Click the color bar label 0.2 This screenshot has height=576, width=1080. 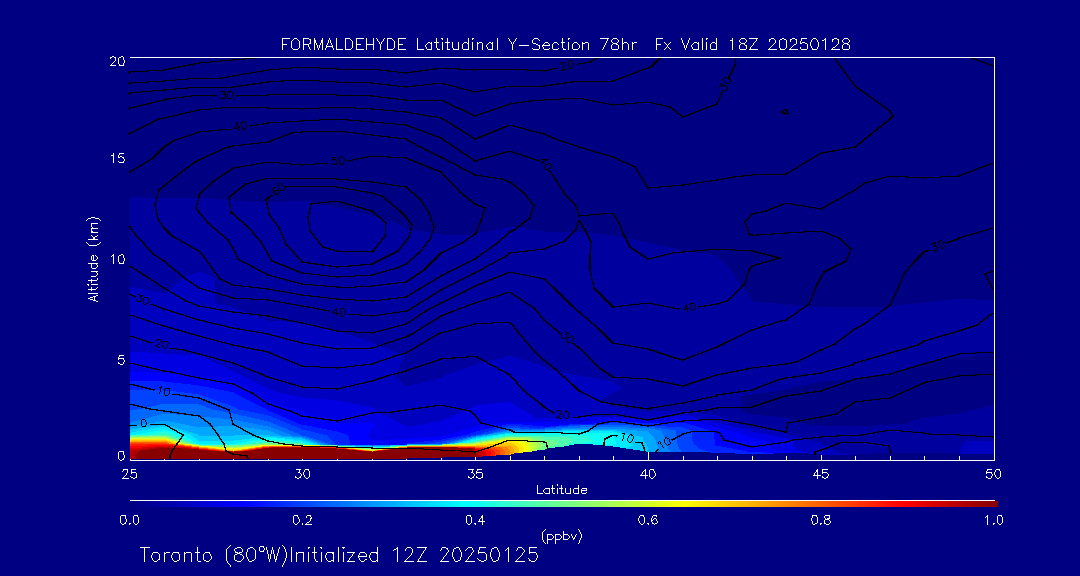pyautogui.click(x=302, y=520)
